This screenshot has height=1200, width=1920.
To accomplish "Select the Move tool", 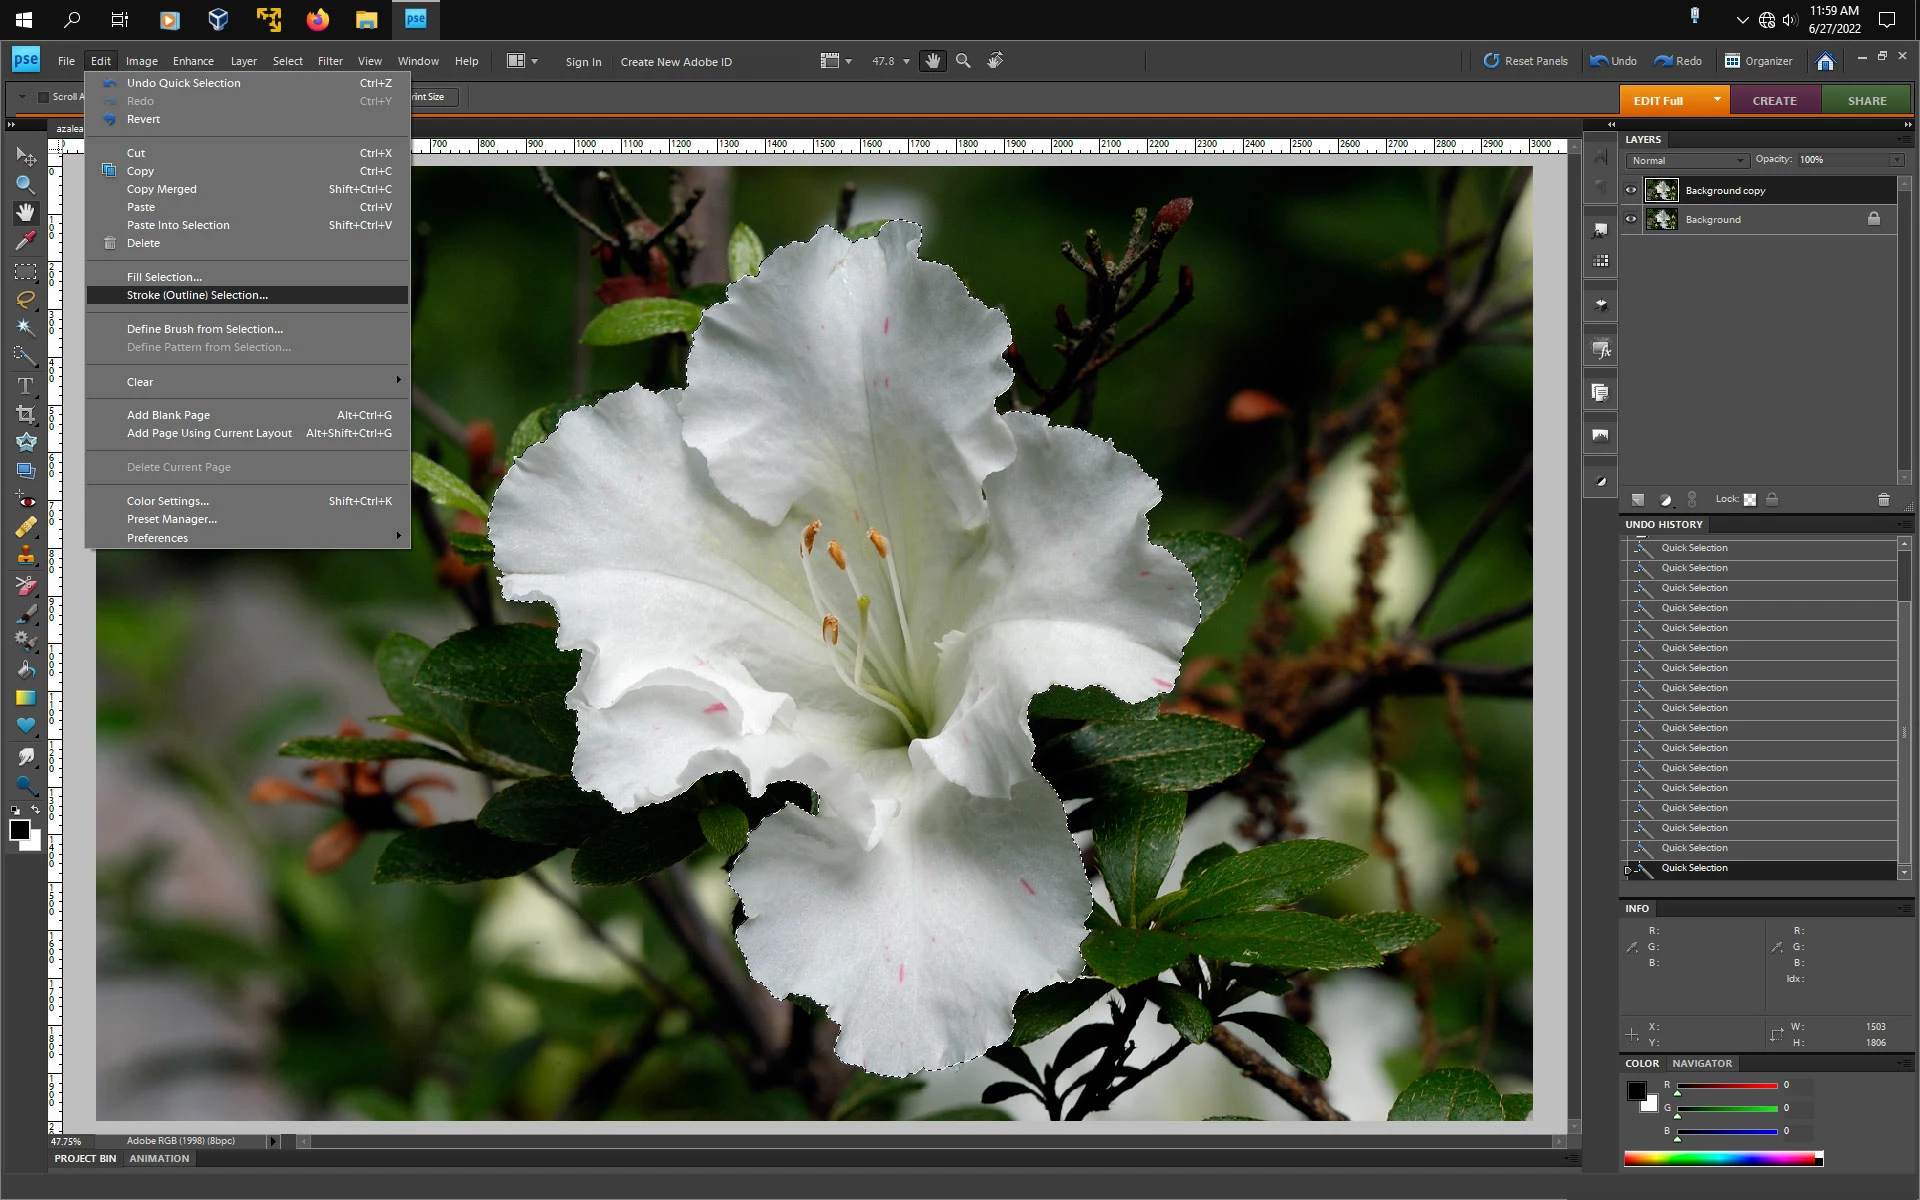I will (x=26, y=157).
